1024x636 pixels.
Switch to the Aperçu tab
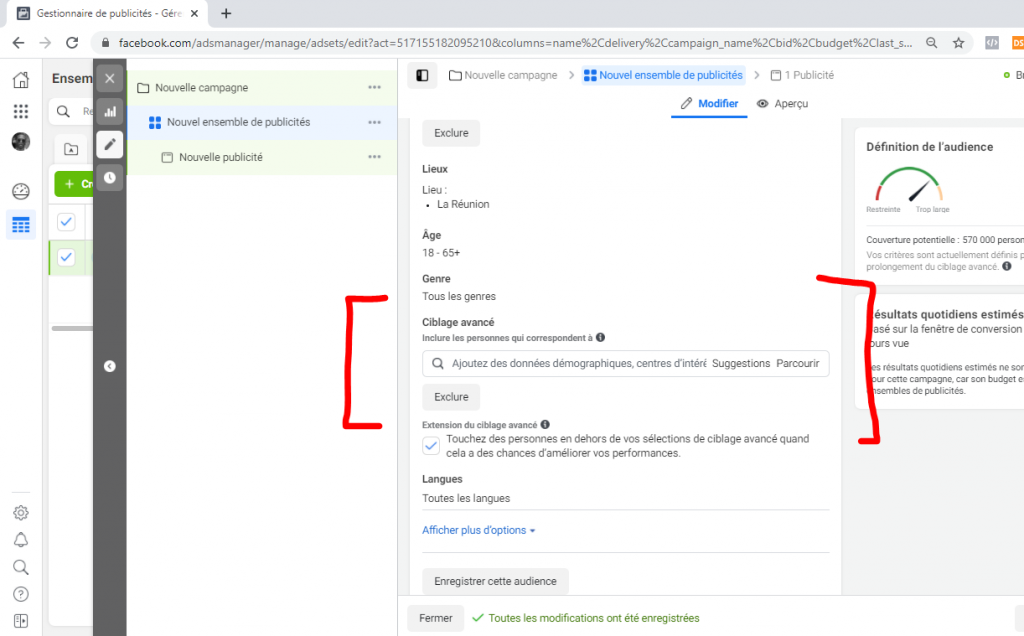coord(782,104)
